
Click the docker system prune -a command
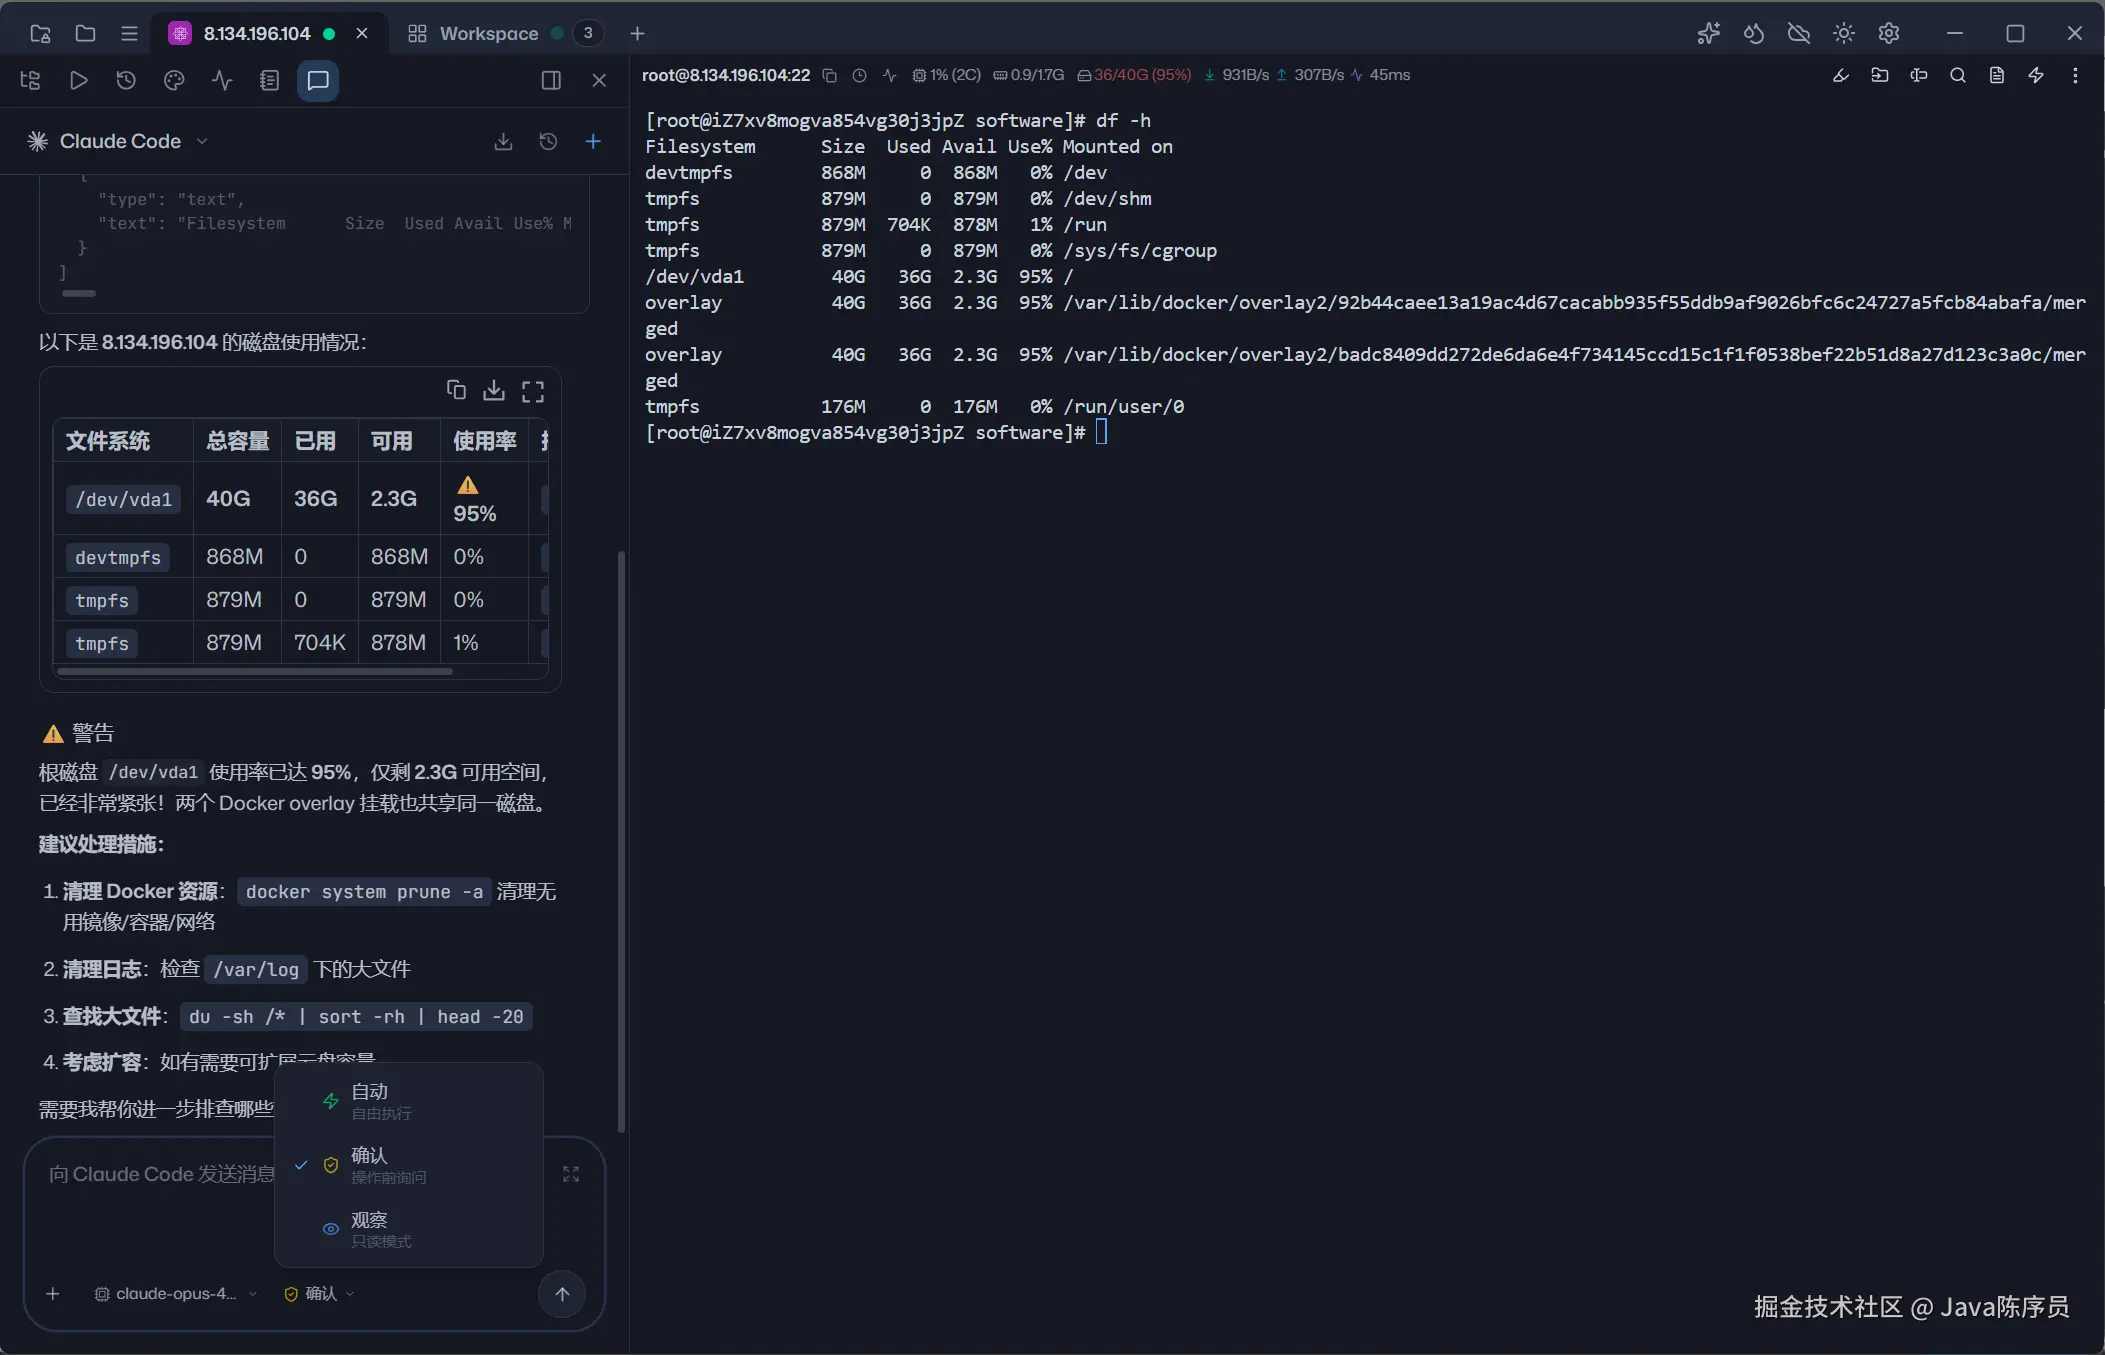364,891
